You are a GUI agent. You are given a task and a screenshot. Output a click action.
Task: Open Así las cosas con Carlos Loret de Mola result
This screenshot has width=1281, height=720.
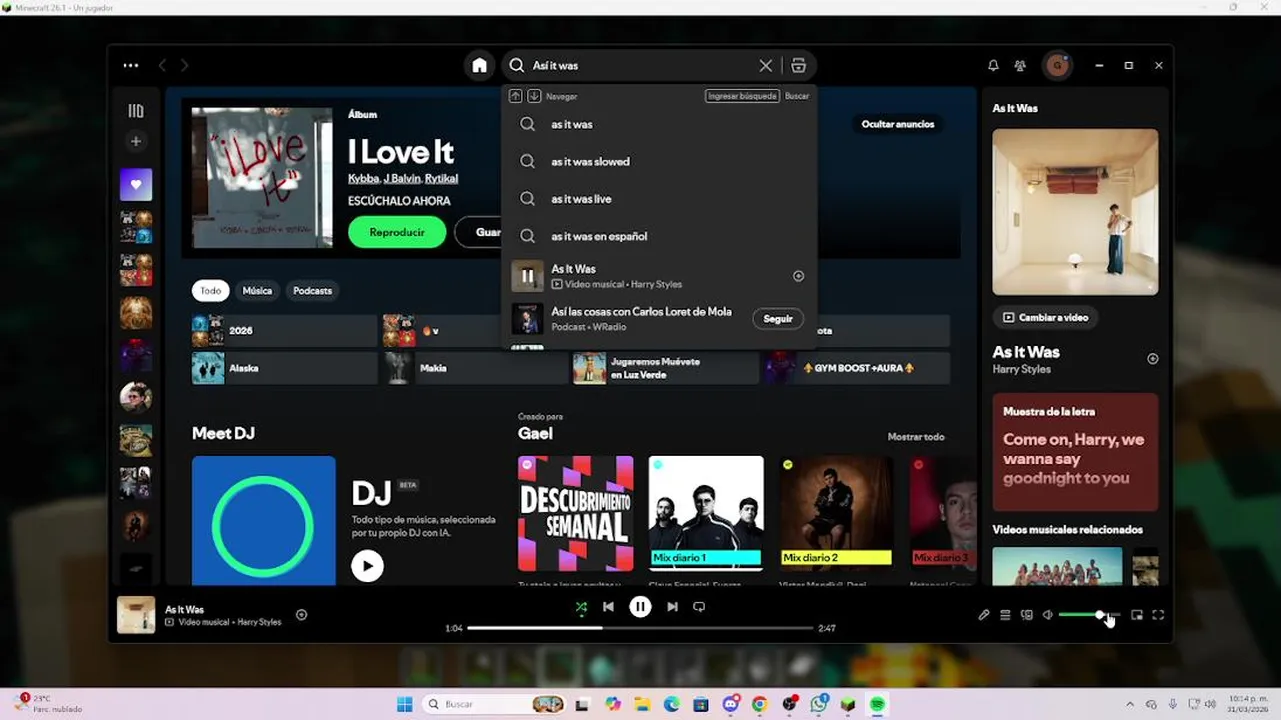(641, 312)
